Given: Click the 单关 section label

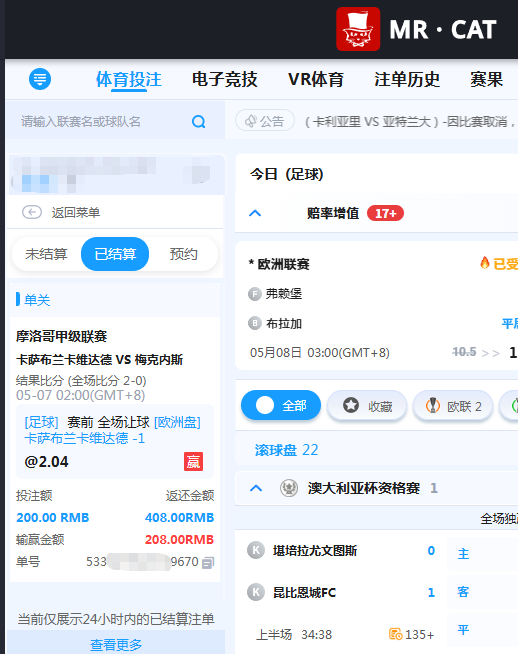Looking at the screenshot, I should [37, 300].
